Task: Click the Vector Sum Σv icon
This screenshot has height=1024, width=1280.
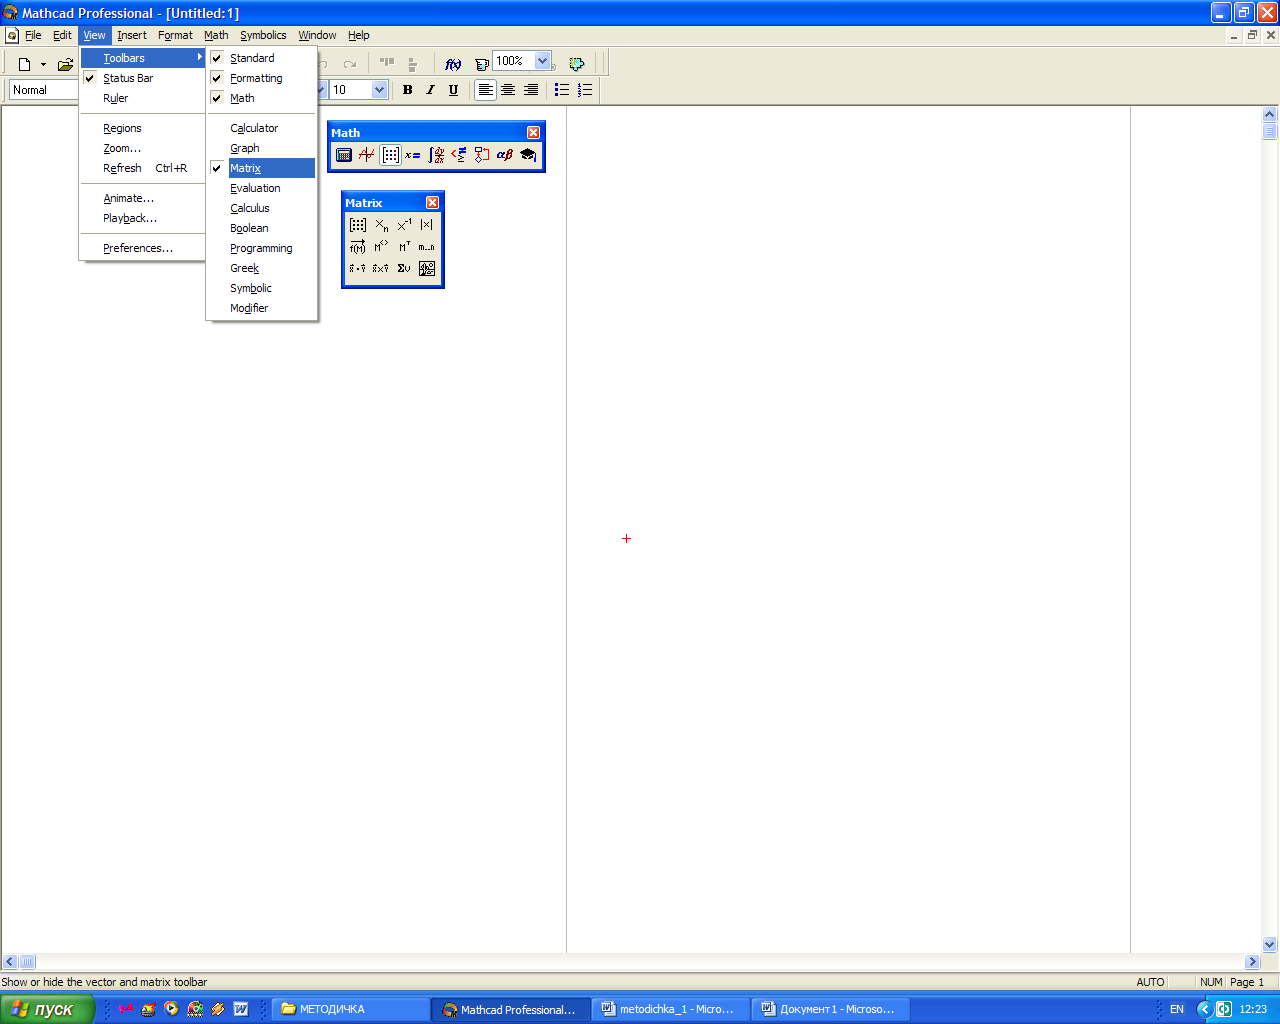Action: point(404,269)
